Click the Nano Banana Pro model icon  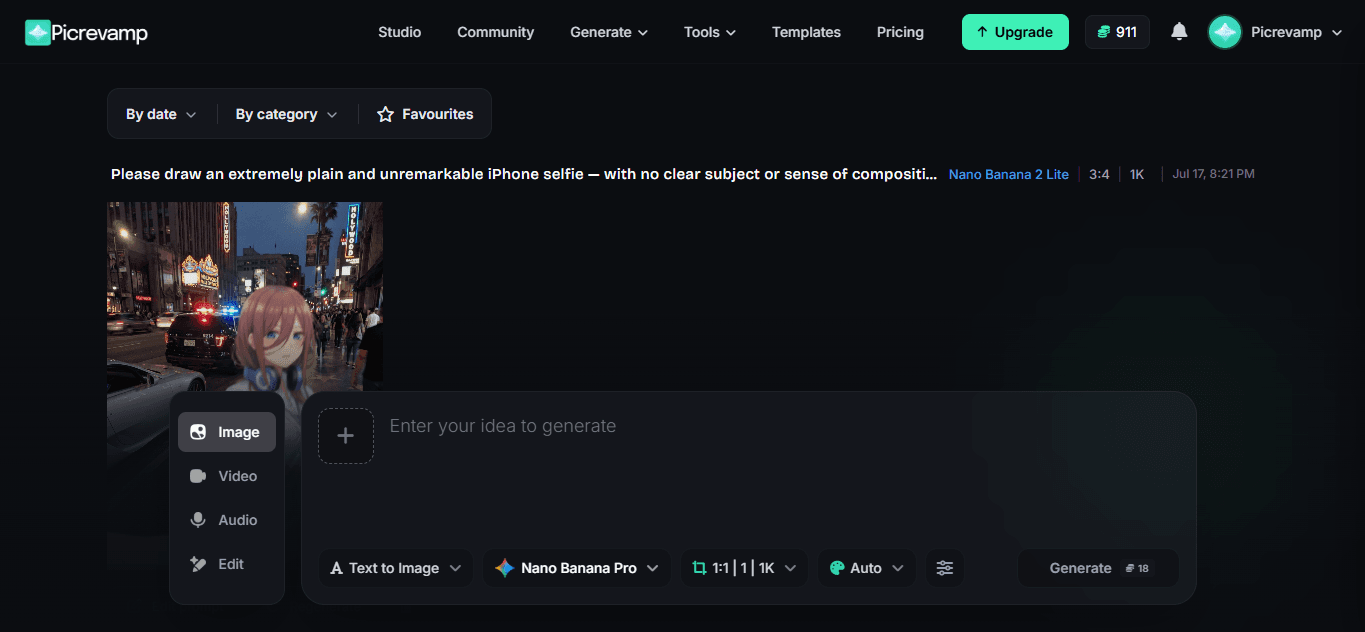[x=504, y=568]
